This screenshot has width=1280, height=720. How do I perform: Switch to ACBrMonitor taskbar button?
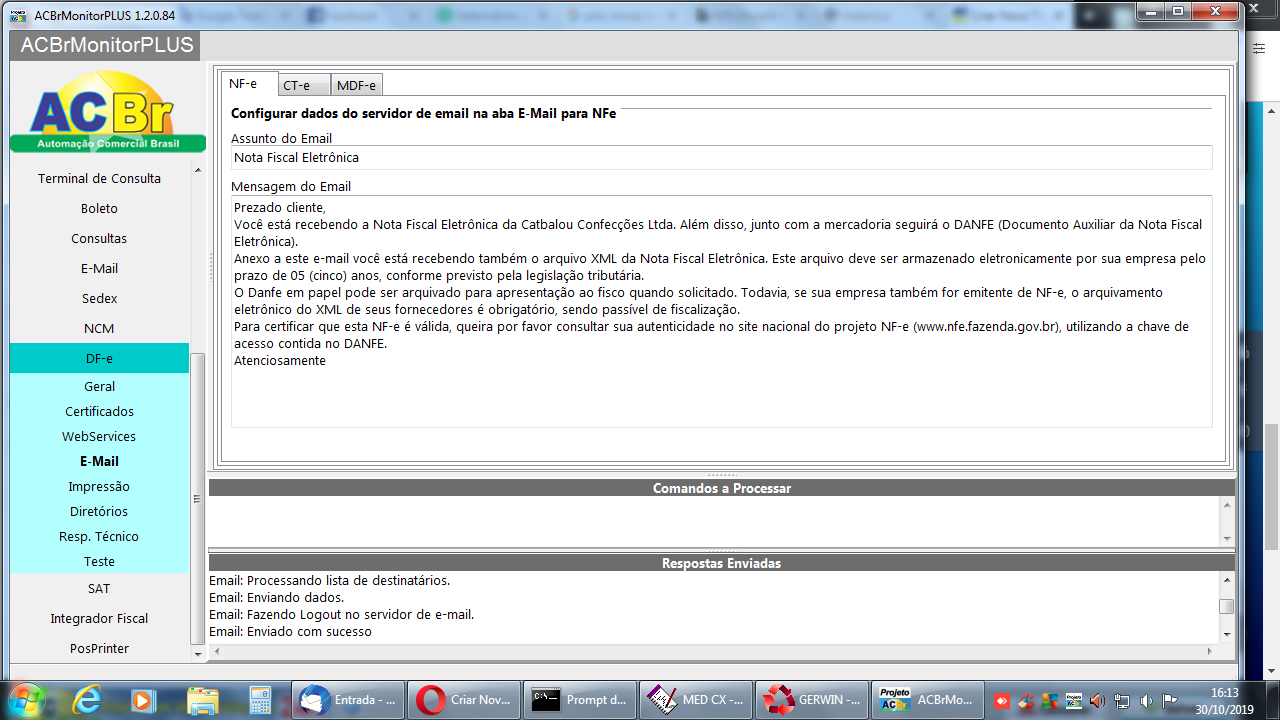[x=929, y=700]
